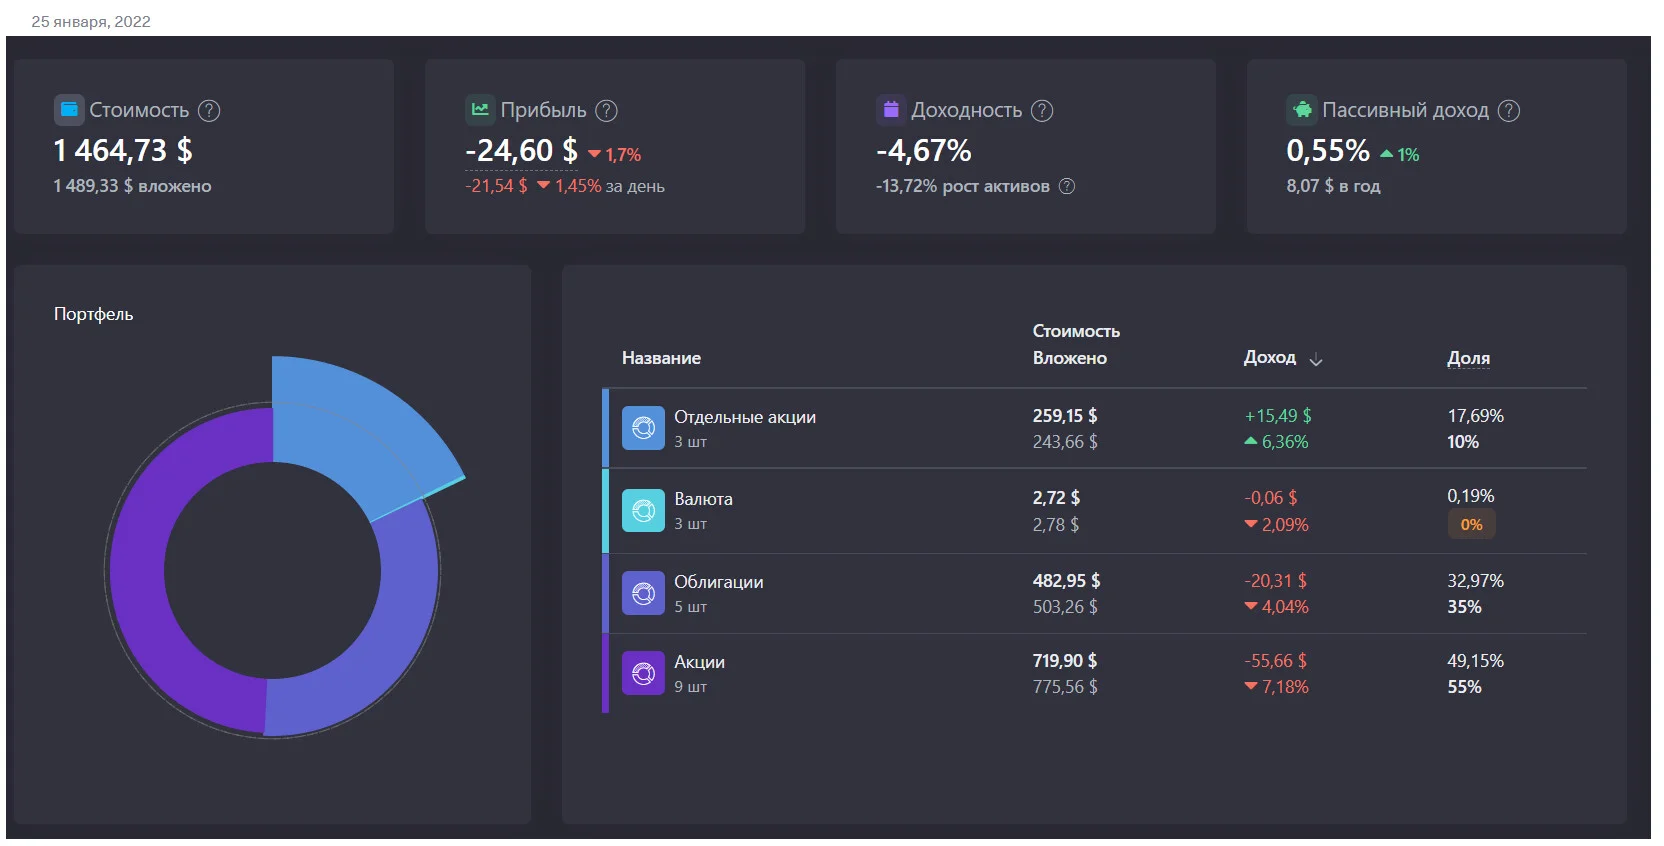Open the help icon next to Пассивный доход

pyautogui.click(x=1509, y=111)
